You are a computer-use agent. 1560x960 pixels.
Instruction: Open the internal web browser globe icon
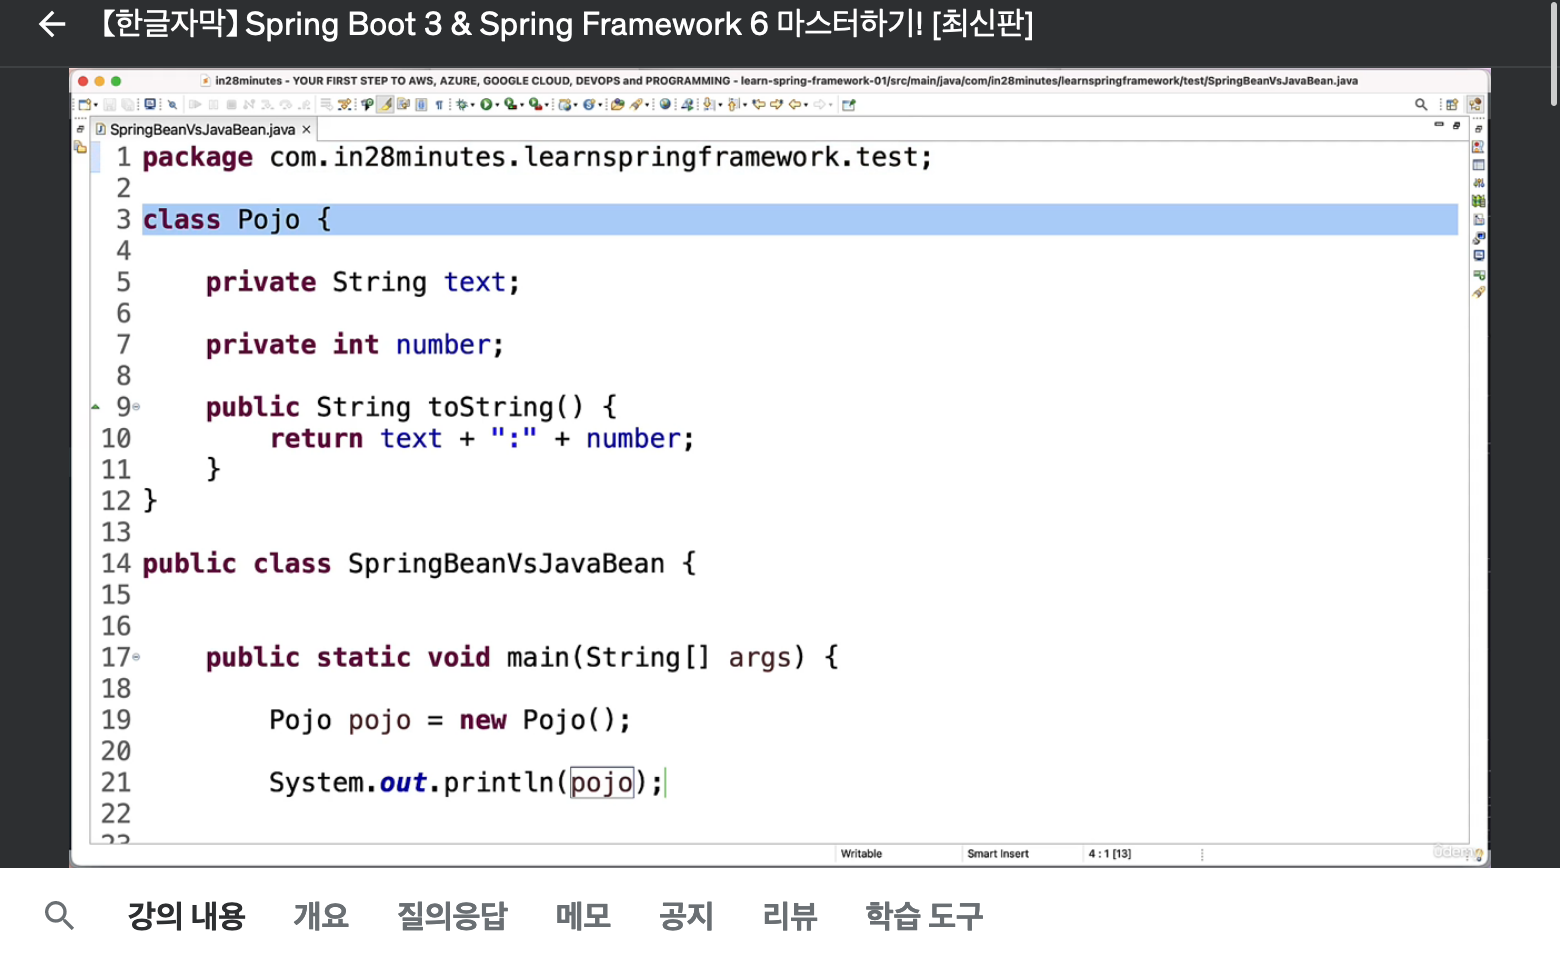click(x=665, y=104)
